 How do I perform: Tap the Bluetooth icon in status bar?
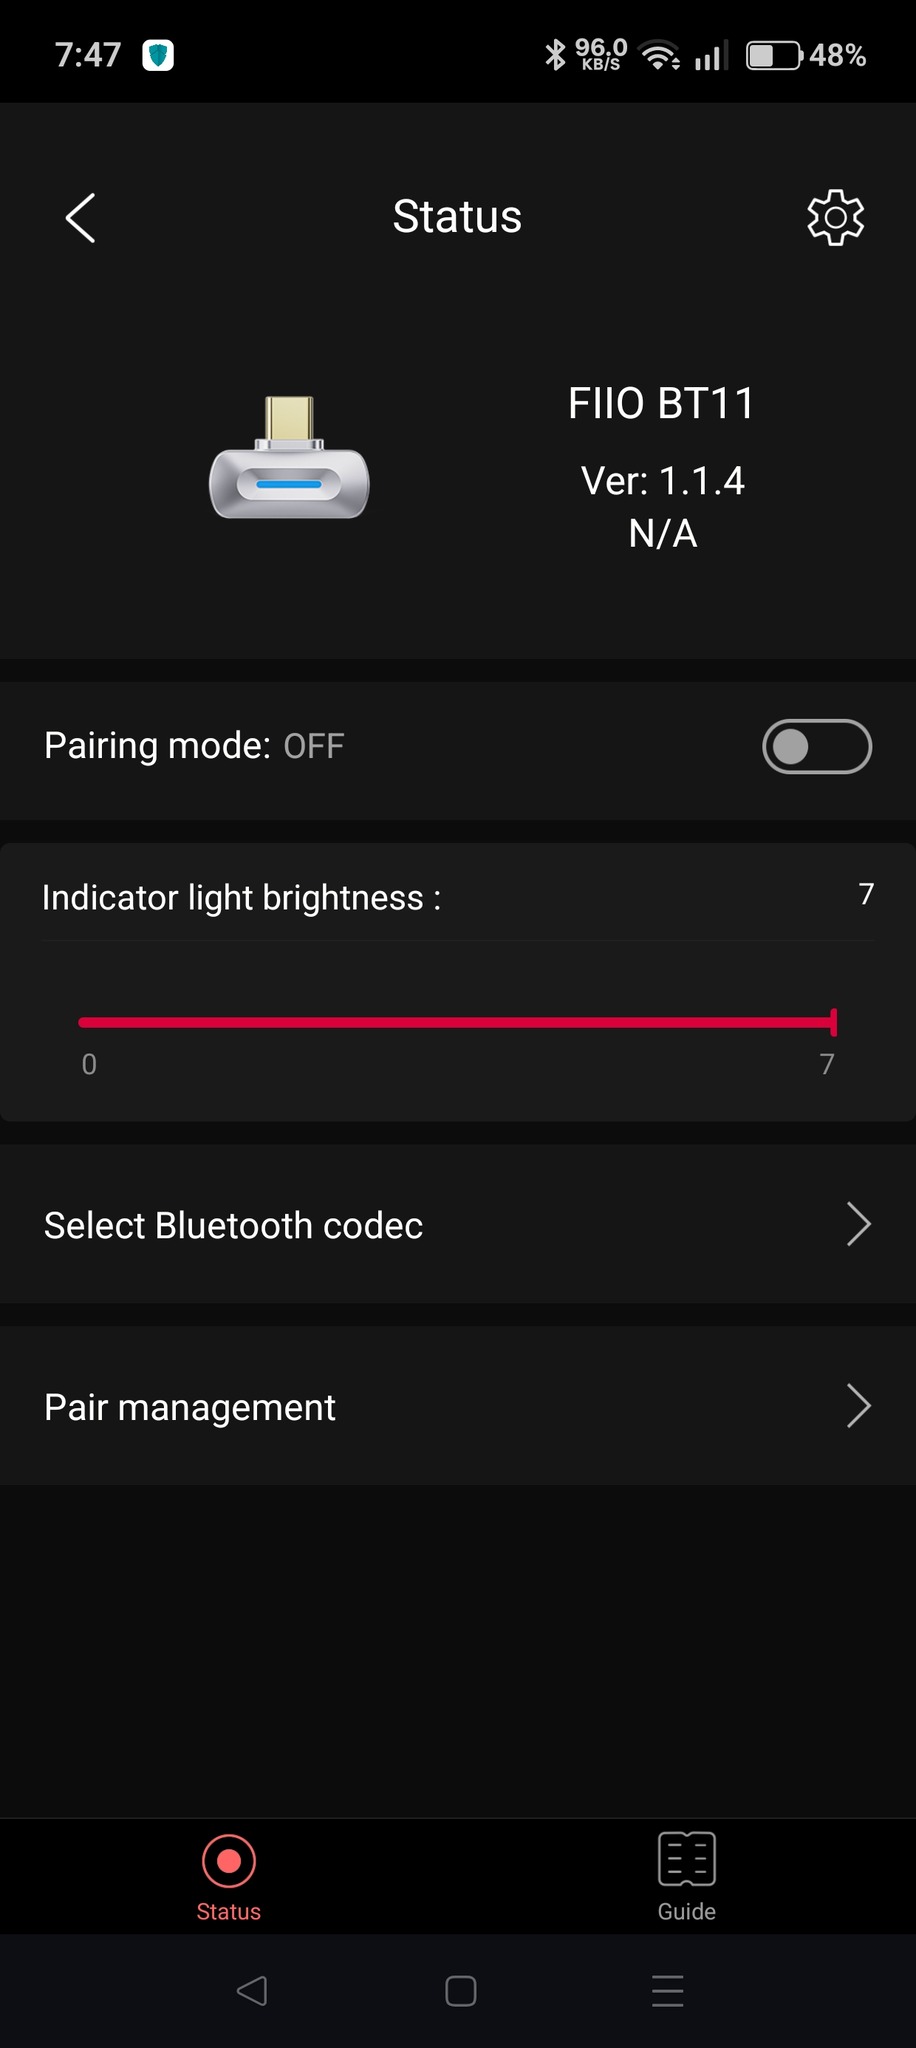(555, 55)
